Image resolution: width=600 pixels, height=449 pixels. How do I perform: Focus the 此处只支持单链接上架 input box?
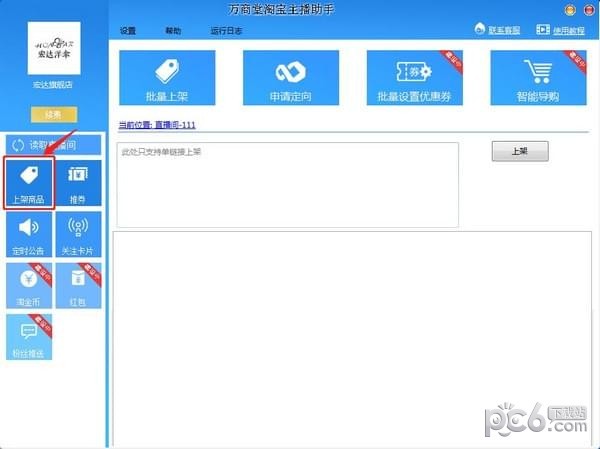[x=288, y=185]
